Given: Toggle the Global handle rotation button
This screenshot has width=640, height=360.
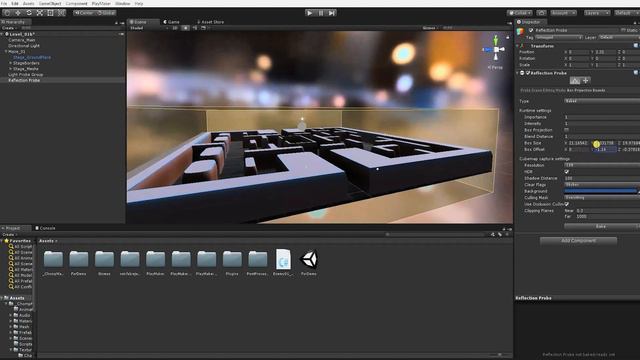Looking at the screenshot, I should click(107, 13).
